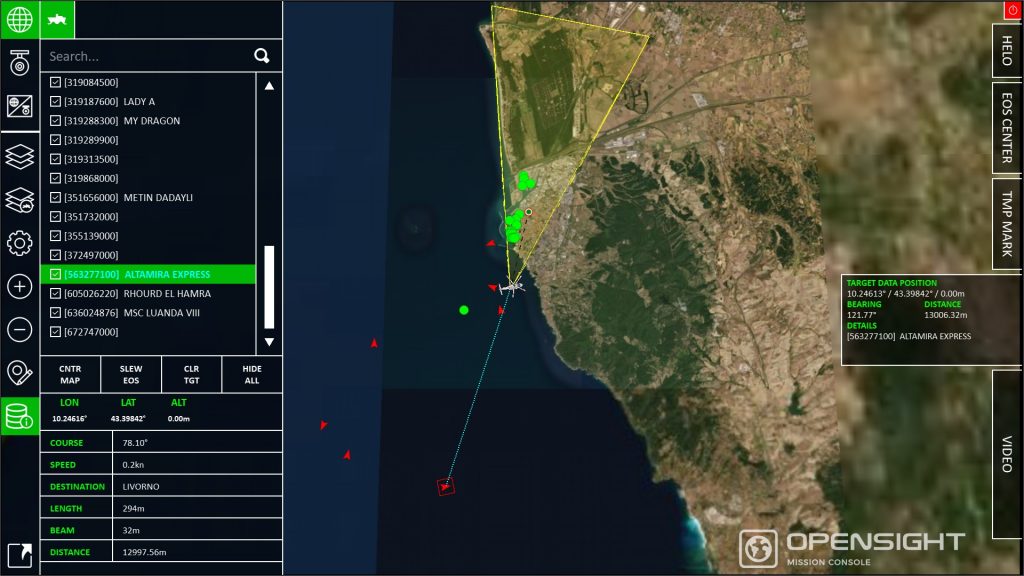Toggle checkbox for RHOURD EL HAMRA
The height and width of the screenshot is (576, 1024).
(56, 293)
